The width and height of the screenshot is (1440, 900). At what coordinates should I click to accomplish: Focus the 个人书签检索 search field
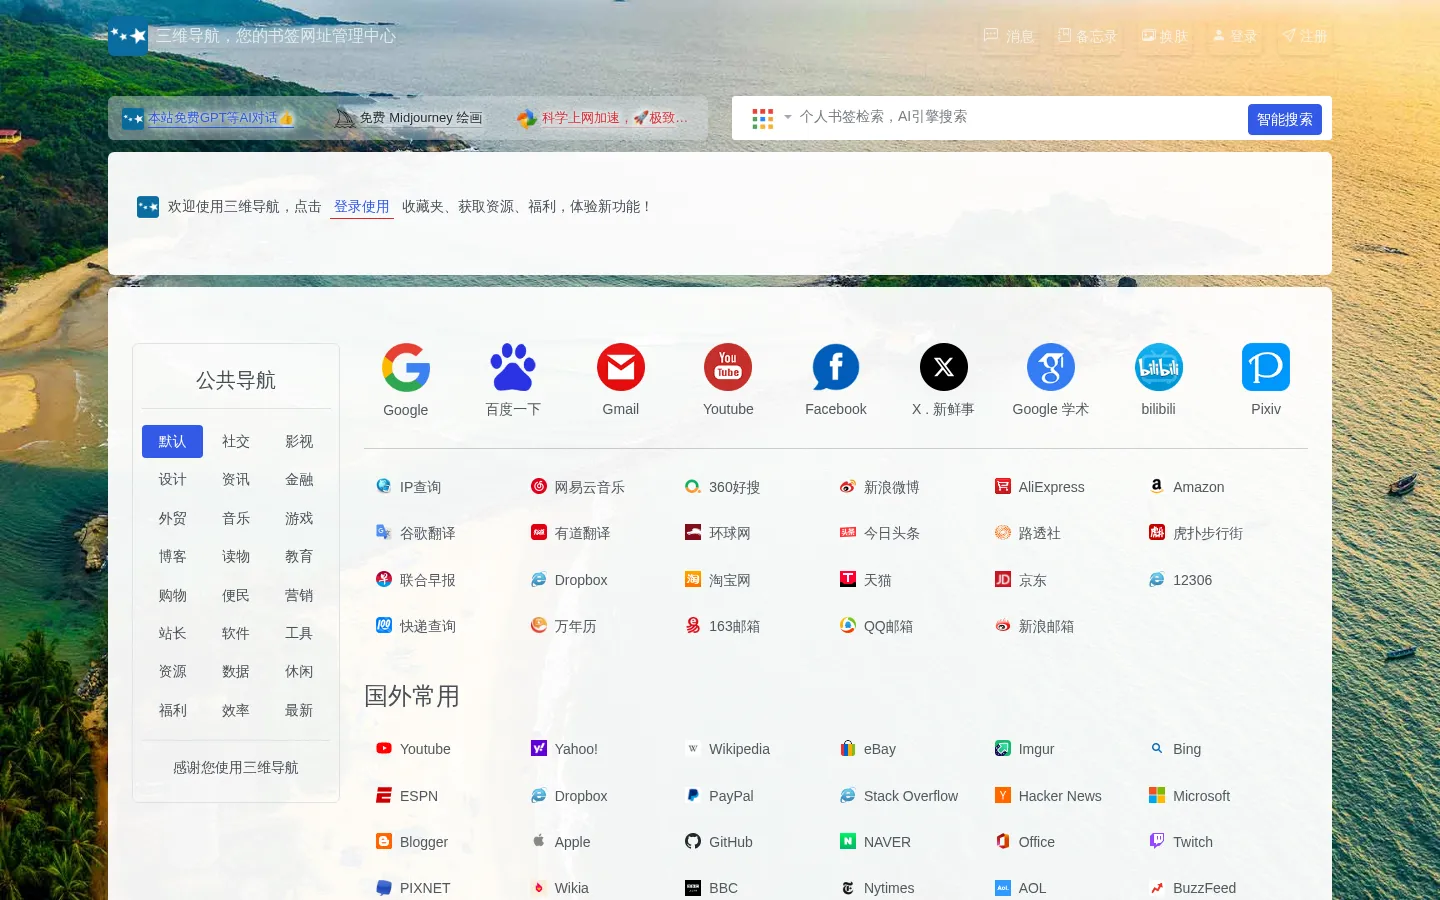coord(1018,117)
